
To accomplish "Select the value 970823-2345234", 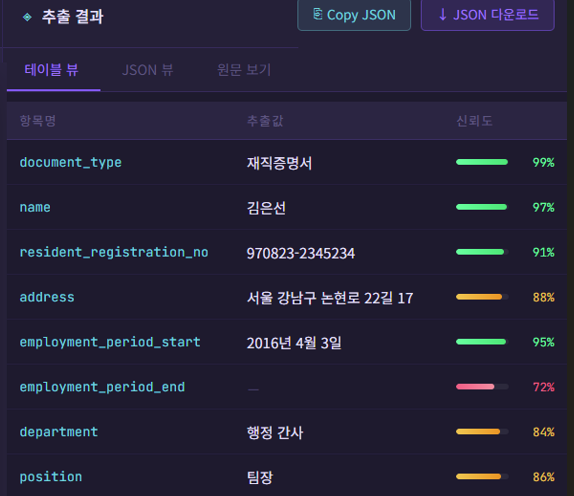I will point(301,253).
